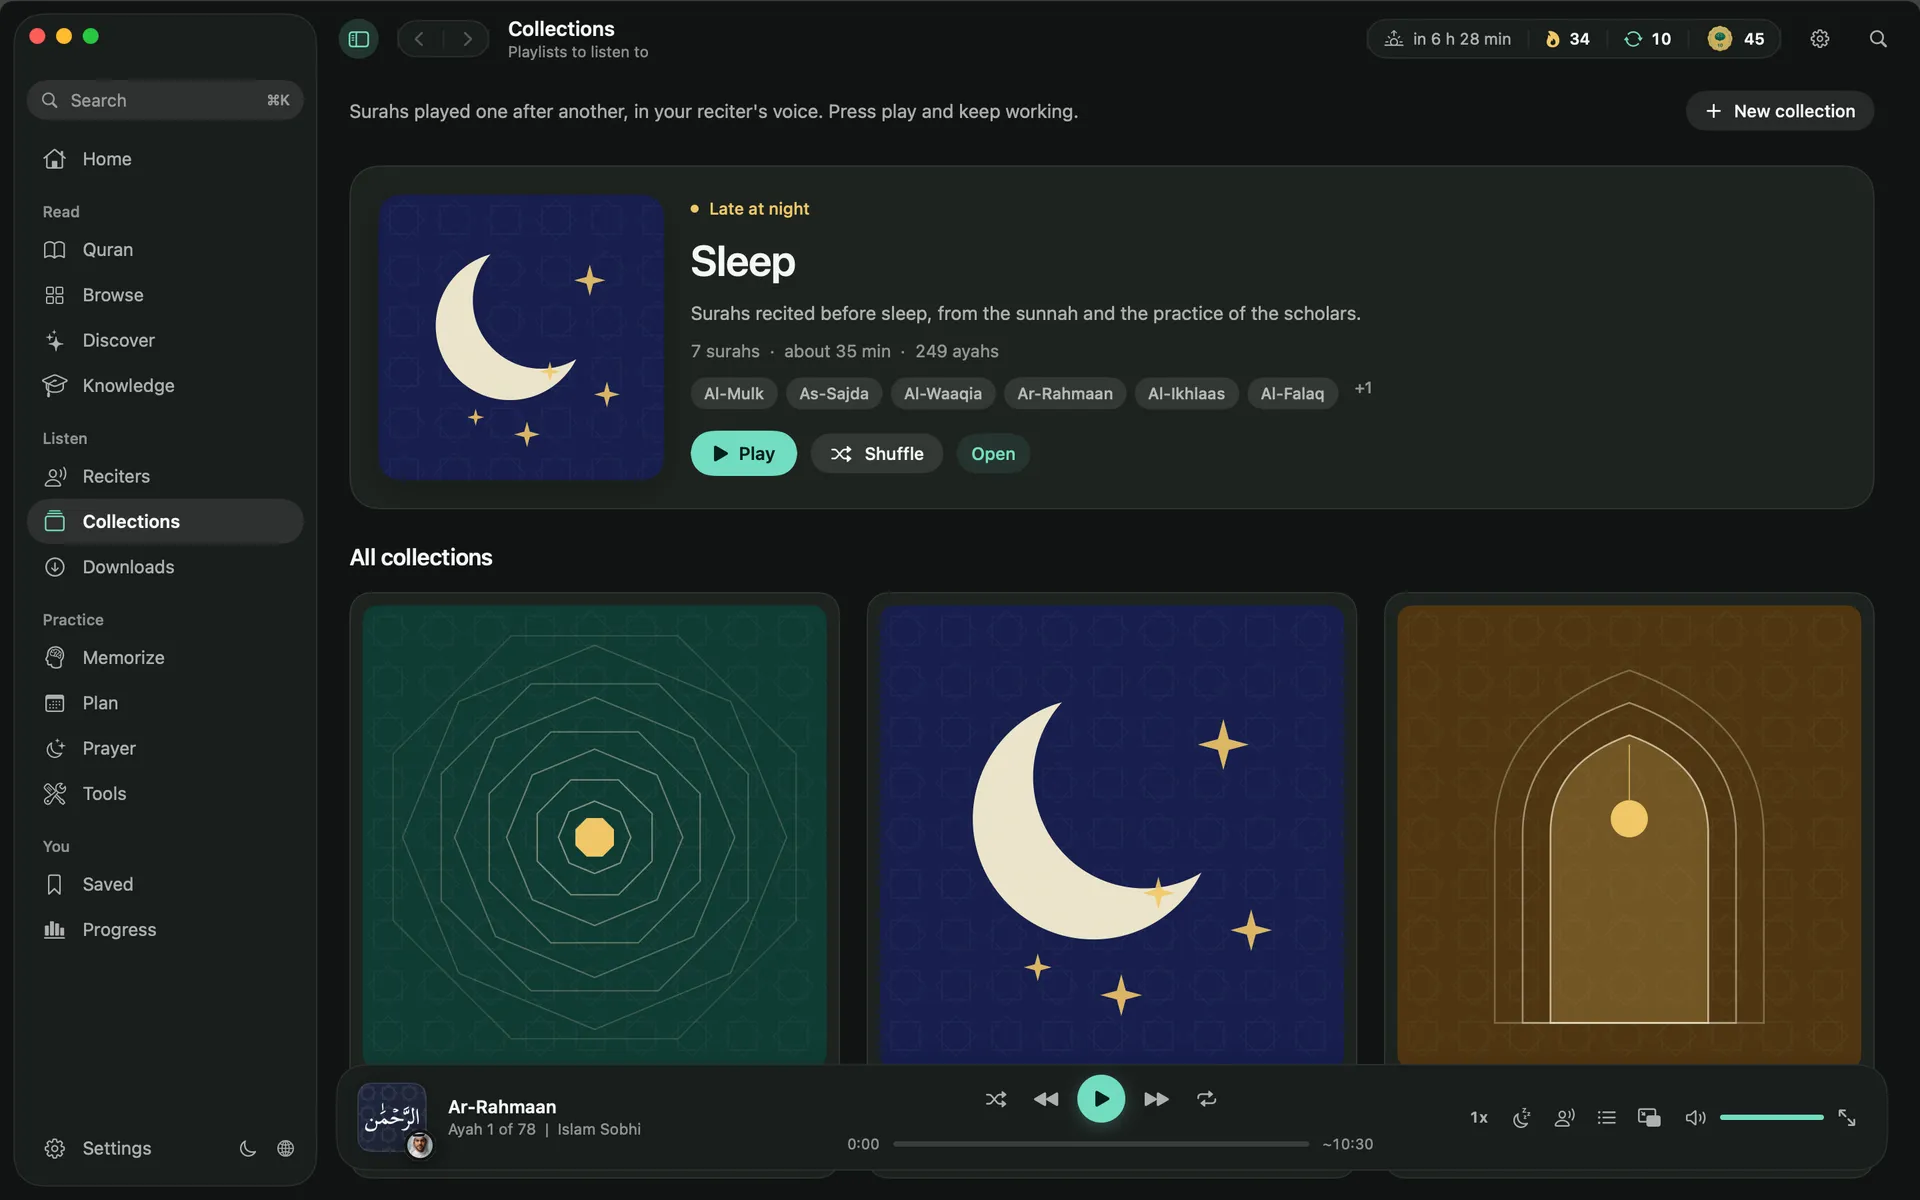Go back with the left chevron
Viewport: 1920px width, 1200px height.
(420, 39)
